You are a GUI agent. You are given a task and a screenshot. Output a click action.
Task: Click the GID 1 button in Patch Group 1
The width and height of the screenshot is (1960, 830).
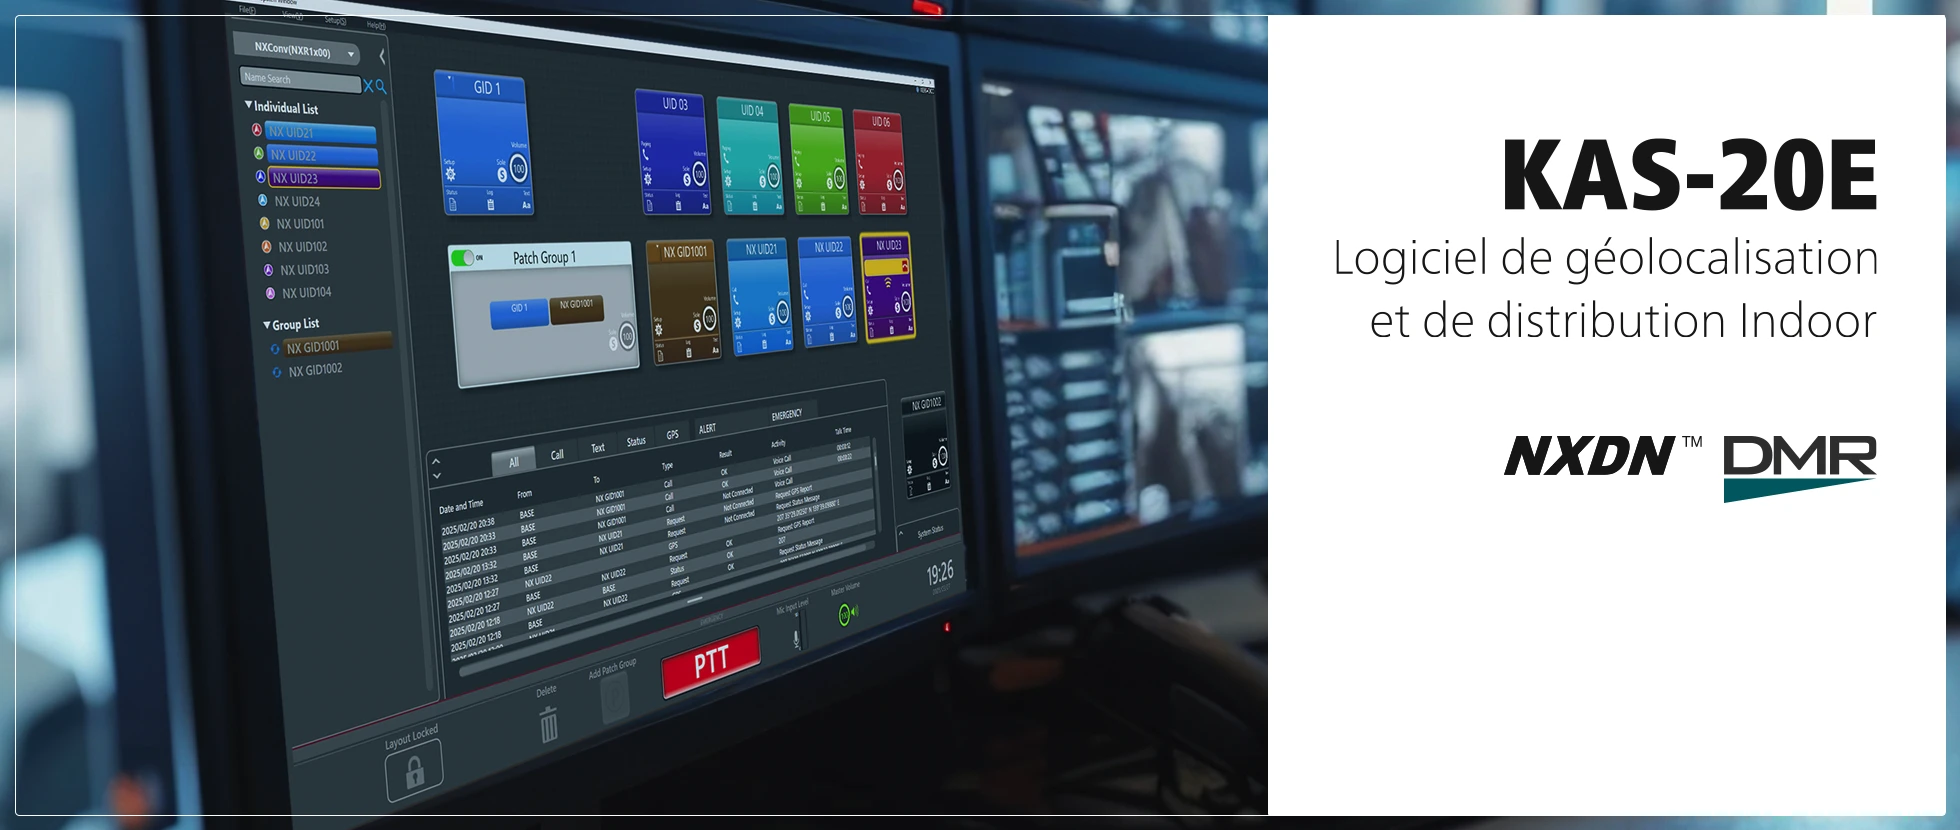(519, 312)
